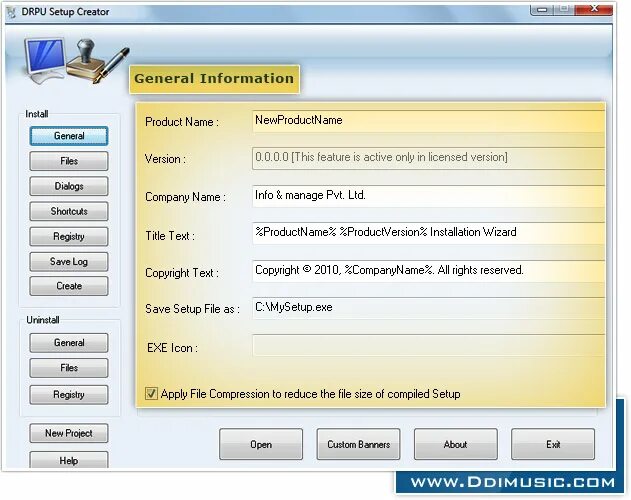
Task: Open Uninstall Files section
Action: tap(69, 368)
